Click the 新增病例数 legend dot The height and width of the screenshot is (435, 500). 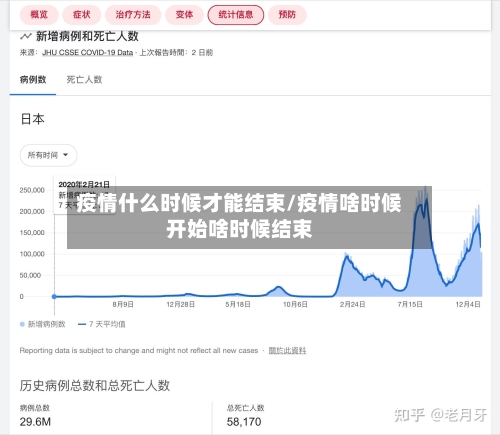coord(22,324)
